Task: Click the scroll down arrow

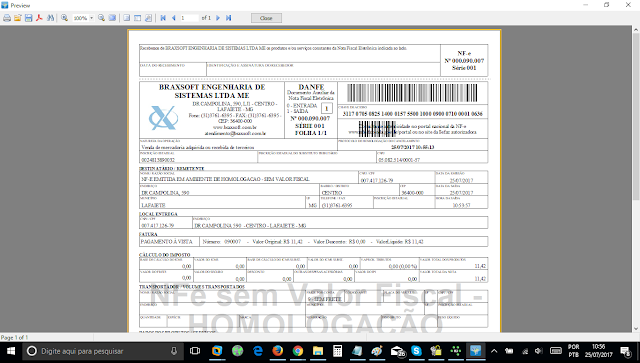Action: pyautogui.click(x=636, y=329)
